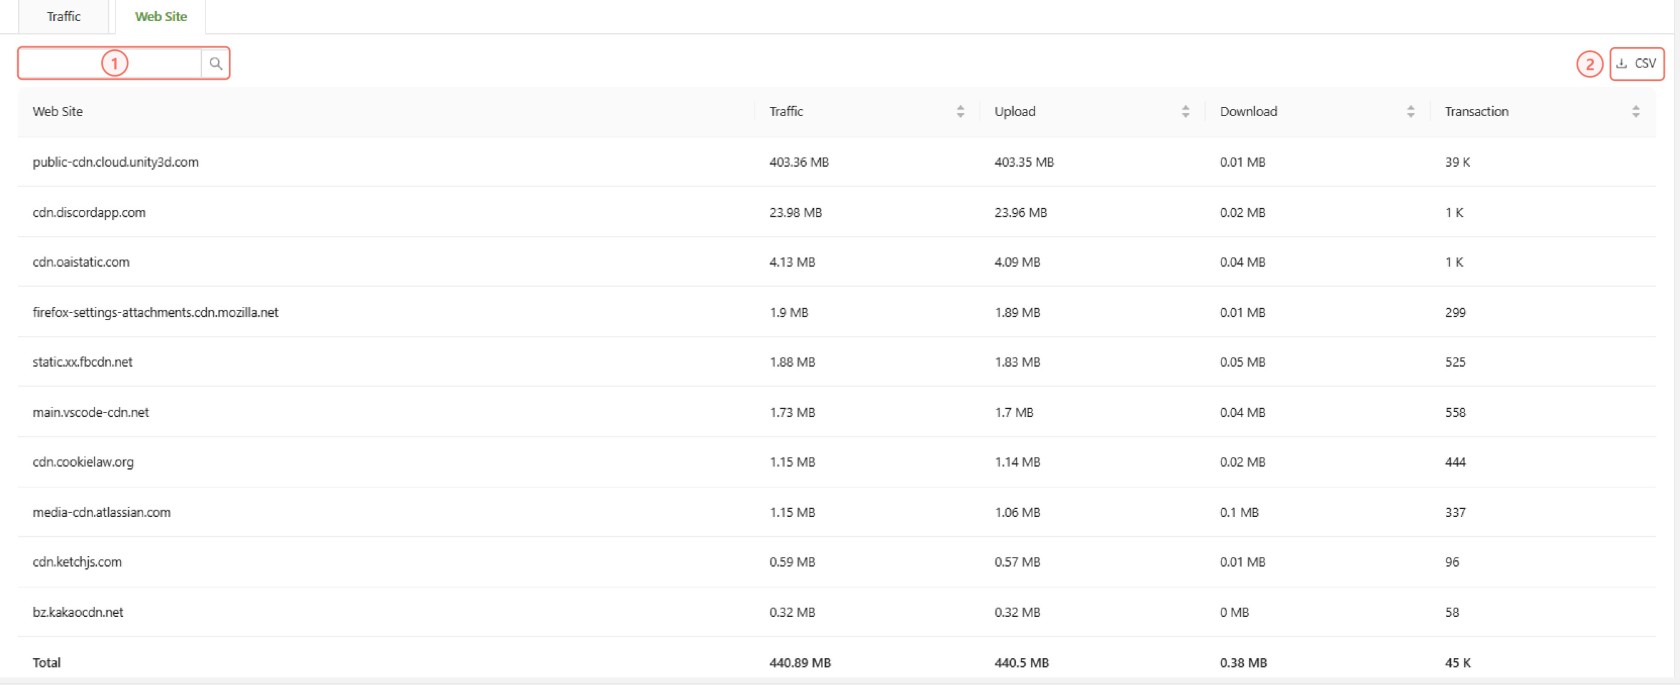Sort table by Traffic column arrows
This screenshot has width=1680, height=685.
960,112
